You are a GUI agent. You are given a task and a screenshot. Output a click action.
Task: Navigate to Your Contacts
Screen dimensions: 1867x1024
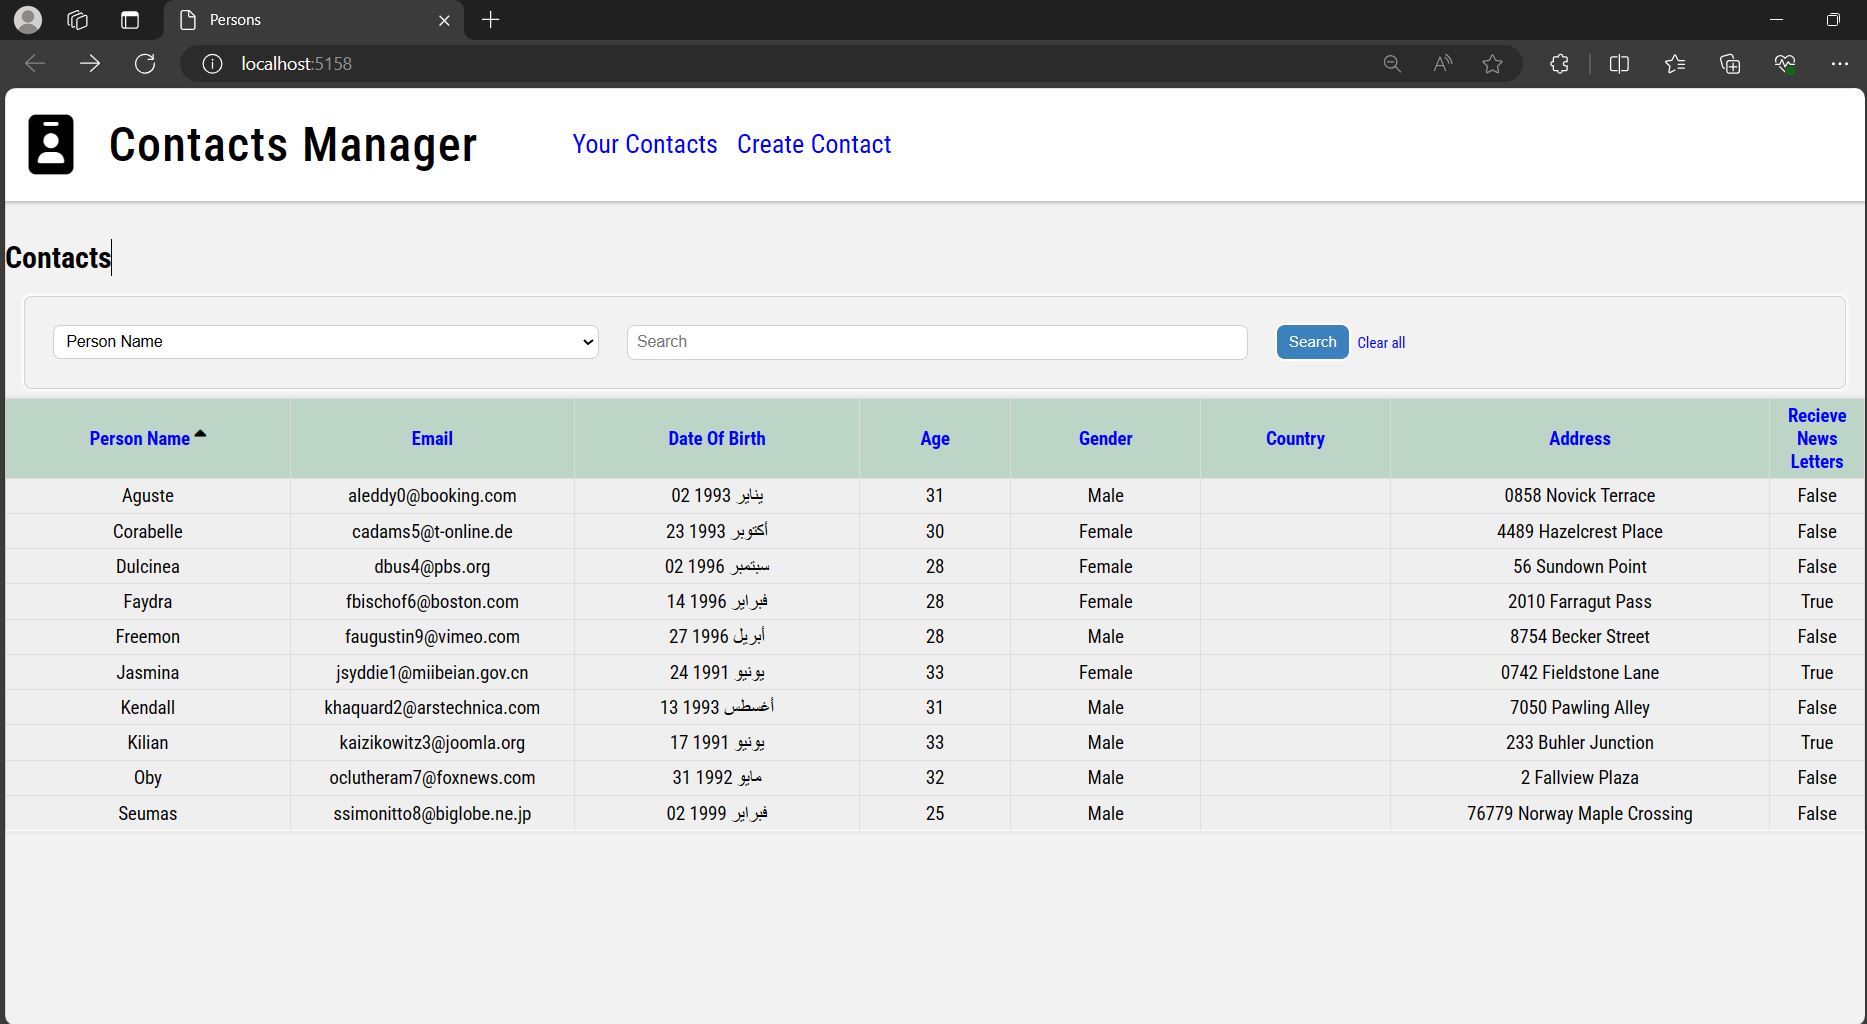[644, 144]
